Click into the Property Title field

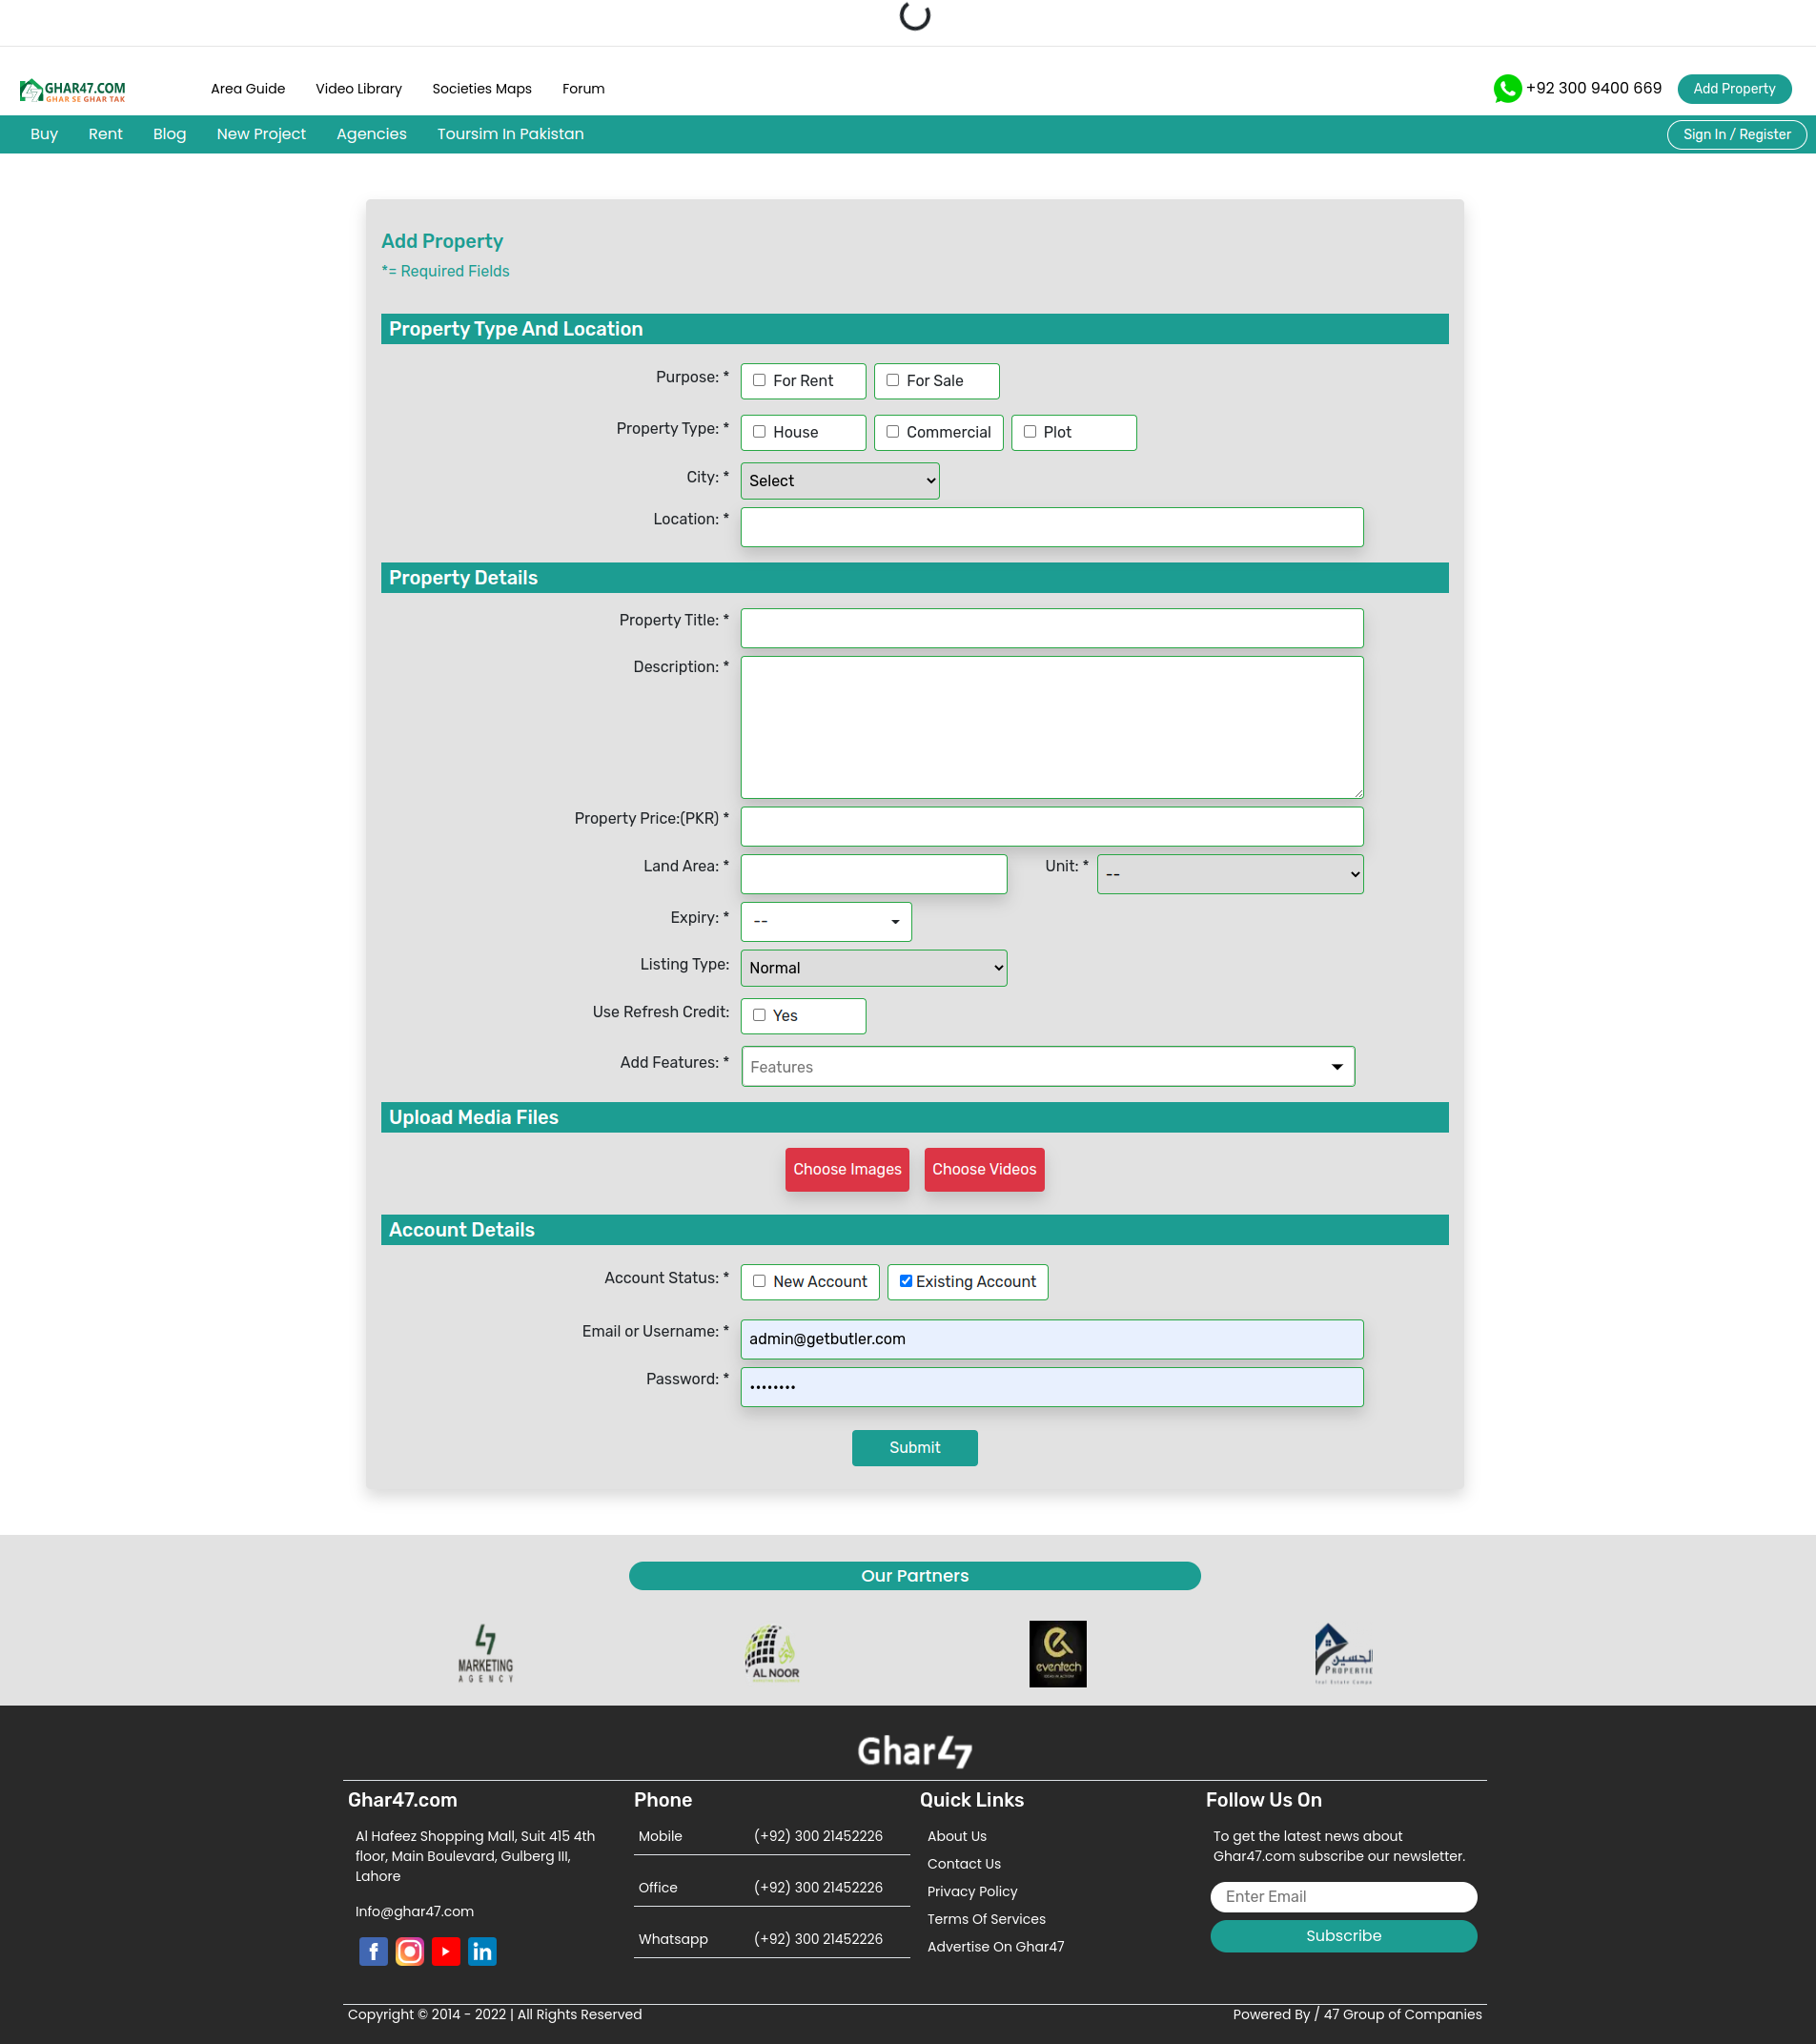point(1051,628)
